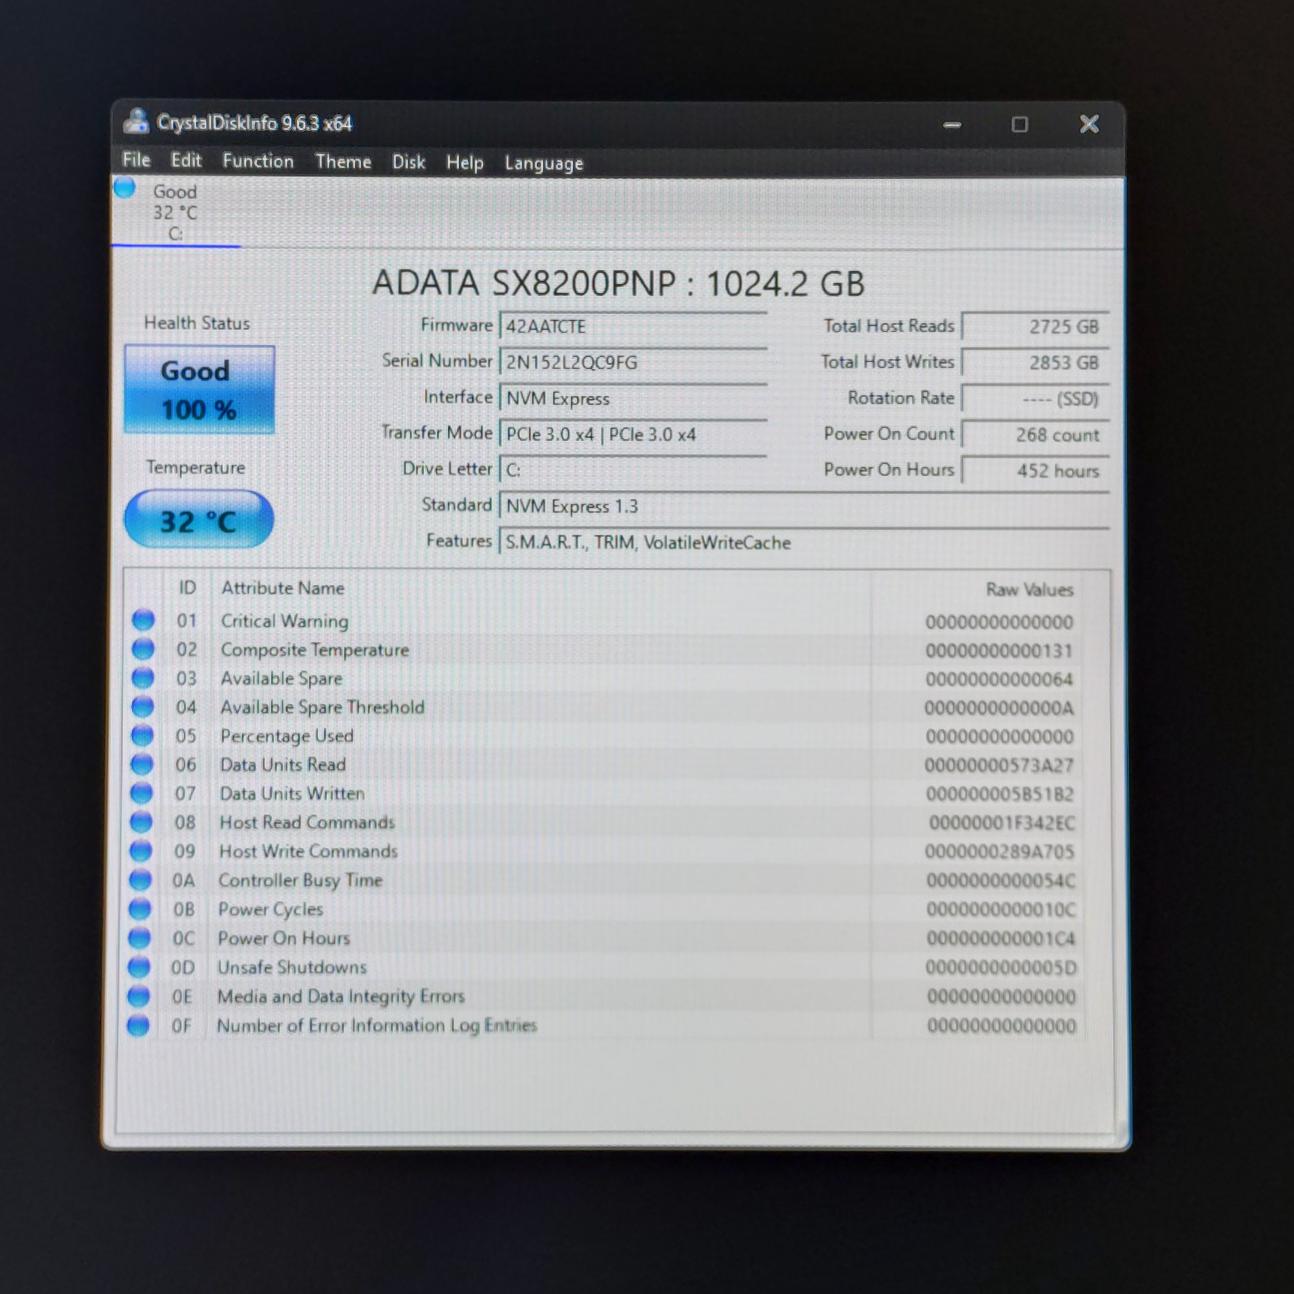Viewport: 1294px width, 1294px height.
Task: Click the Firmware value field
Action: coord(632,326)
